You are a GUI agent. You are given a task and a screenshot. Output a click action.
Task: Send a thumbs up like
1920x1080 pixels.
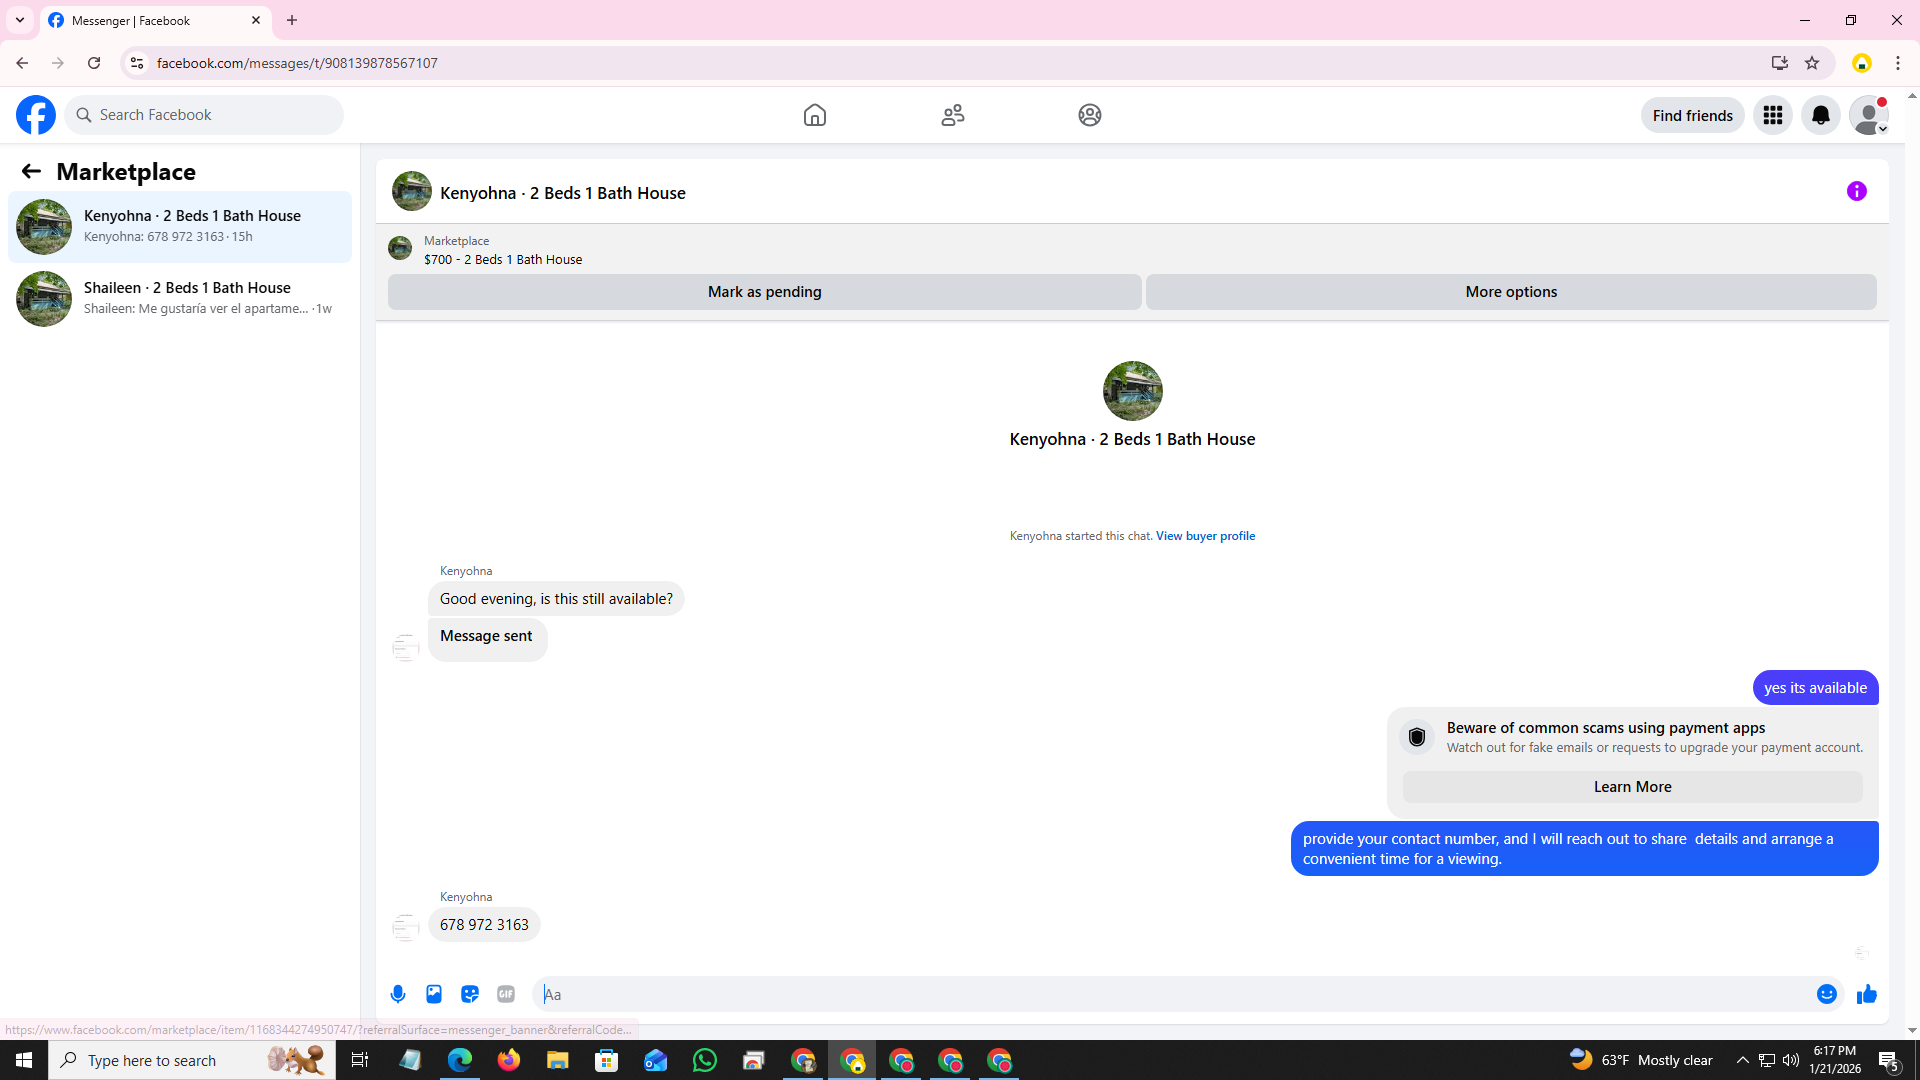point(1866,994)
